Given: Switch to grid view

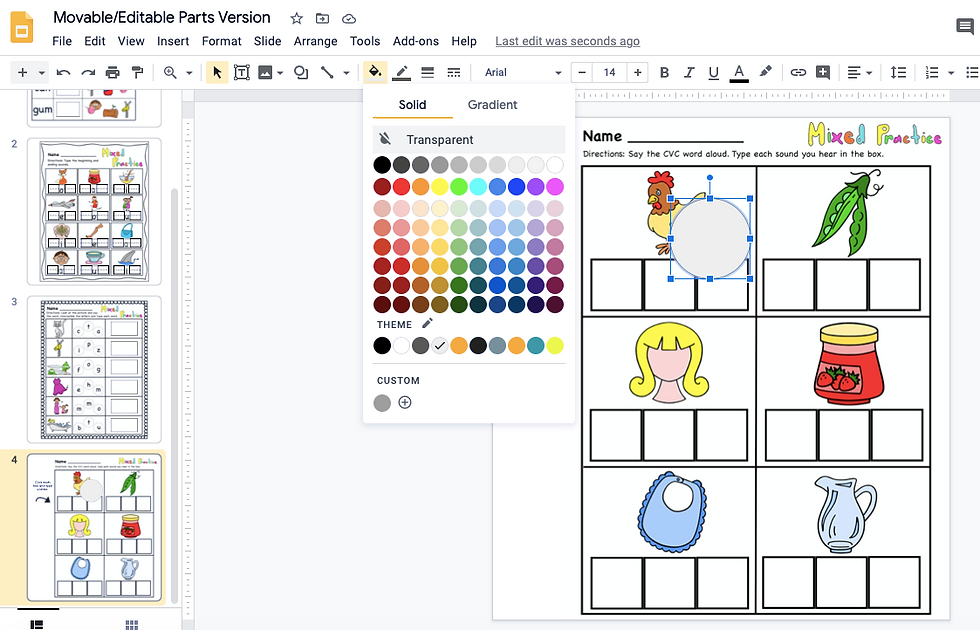Looking at the screenshot, I should pos(132,624).
